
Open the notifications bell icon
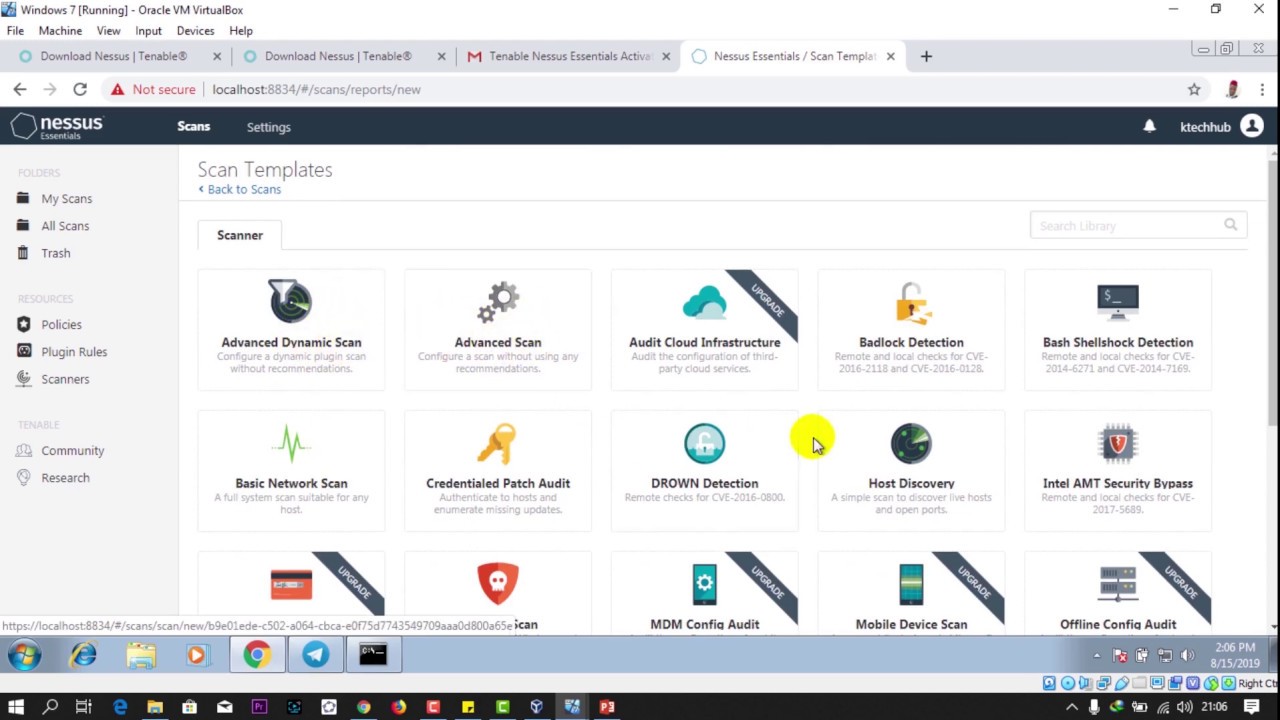(x=1149, y=126)
